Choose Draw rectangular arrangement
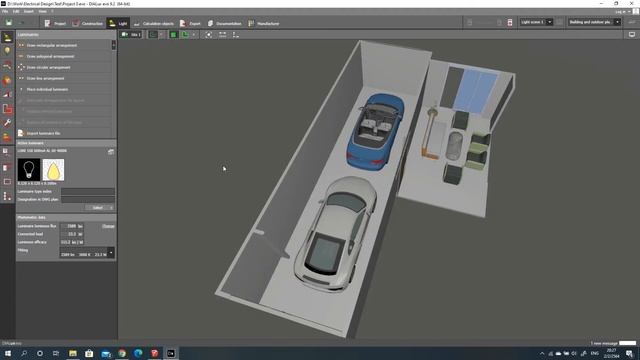Viewport: 640px width, 360px height. click(x=64, y=45)
